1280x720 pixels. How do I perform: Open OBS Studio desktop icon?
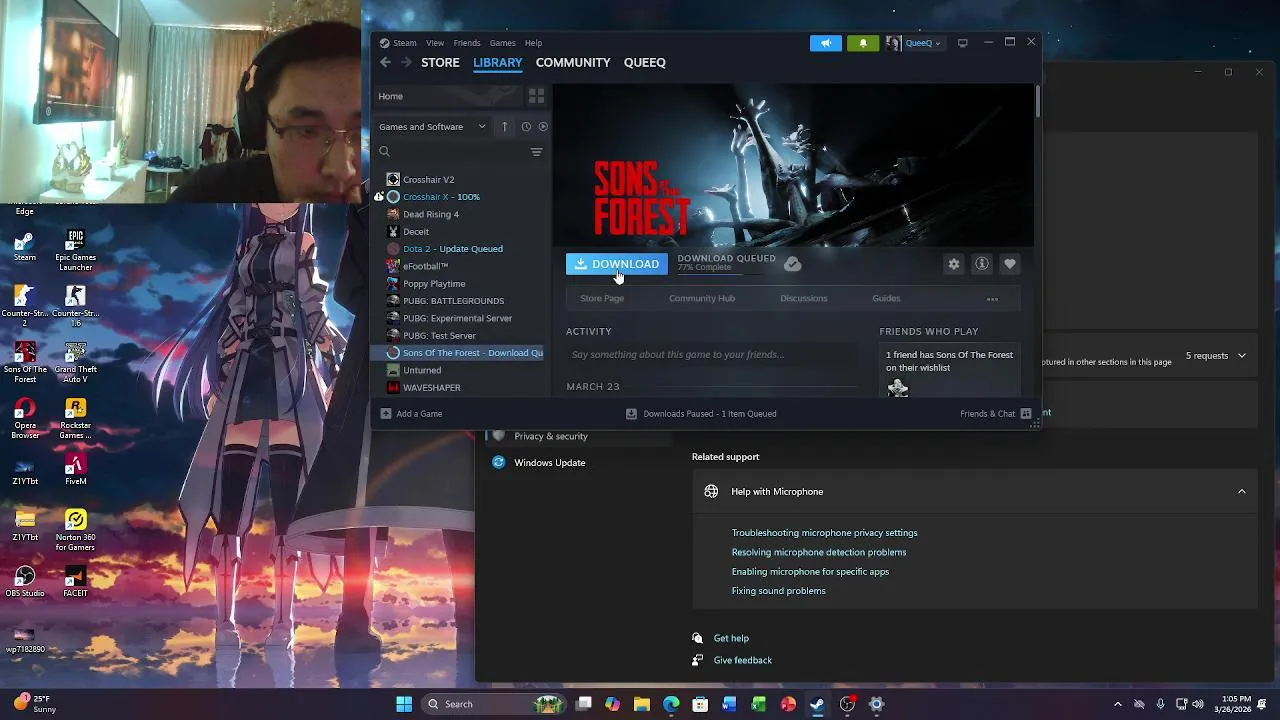point(25,583)
